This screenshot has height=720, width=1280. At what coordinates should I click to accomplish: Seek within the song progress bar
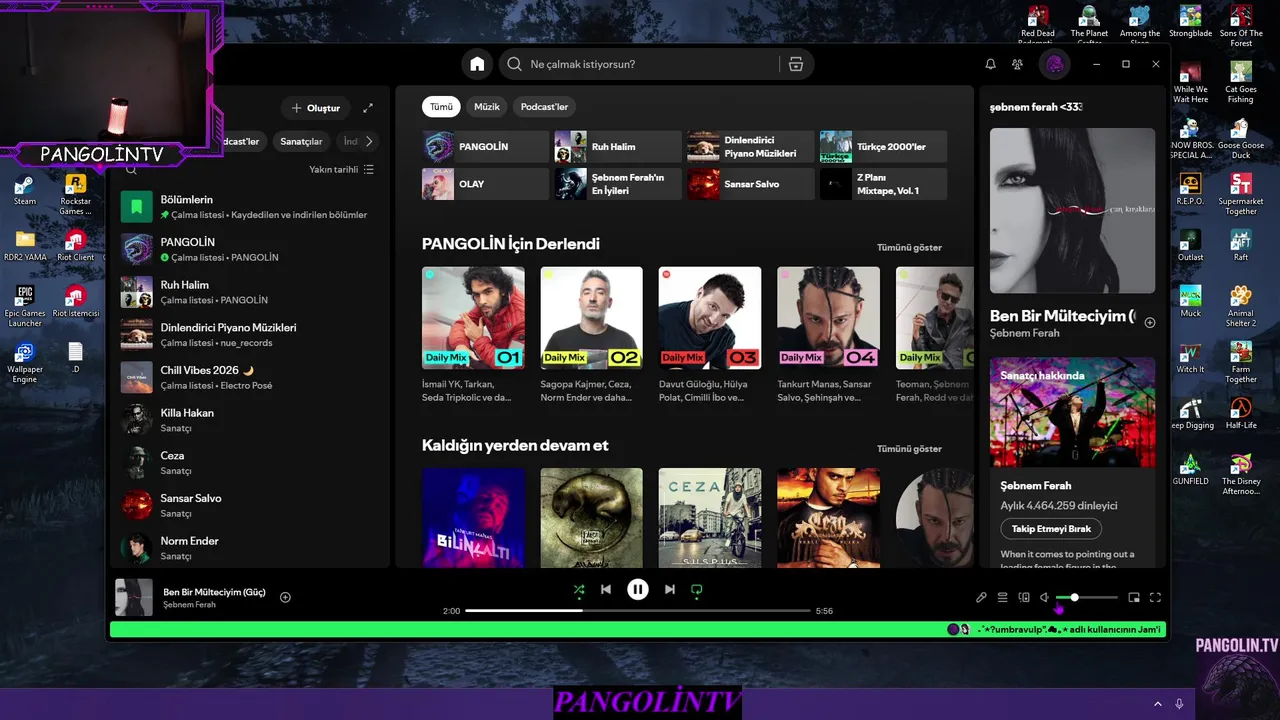pyautogui.click(x=638, y=610)
